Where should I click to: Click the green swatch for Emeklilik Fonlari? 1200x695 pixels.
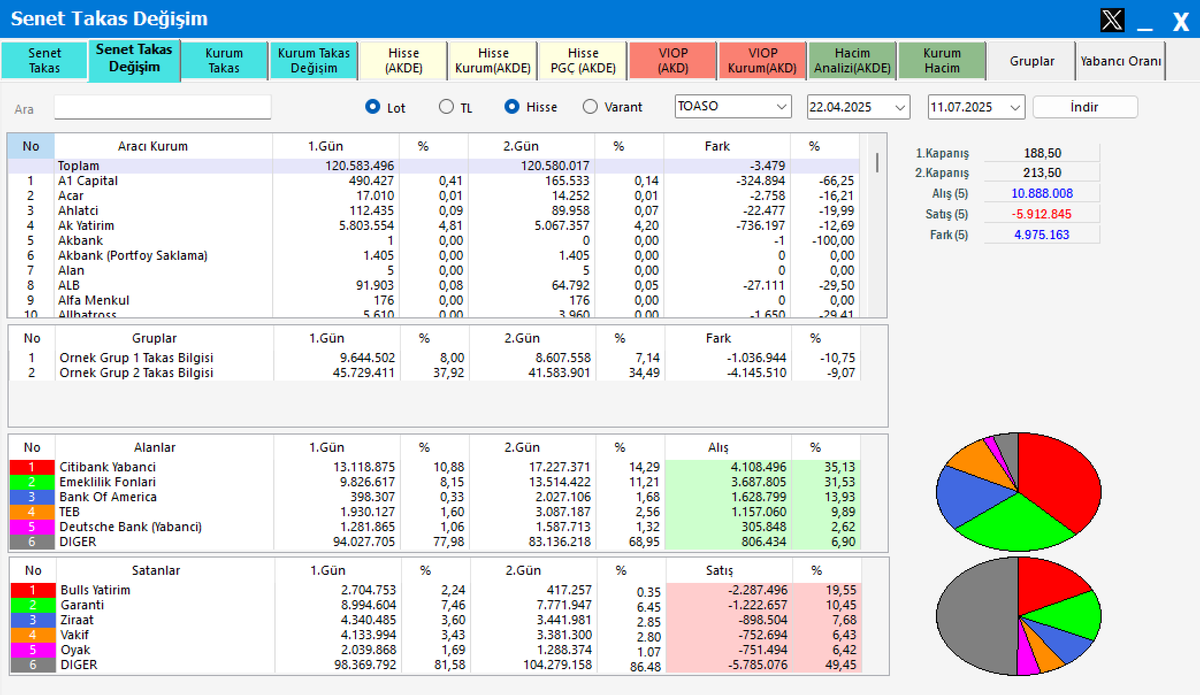coord(32,482)
